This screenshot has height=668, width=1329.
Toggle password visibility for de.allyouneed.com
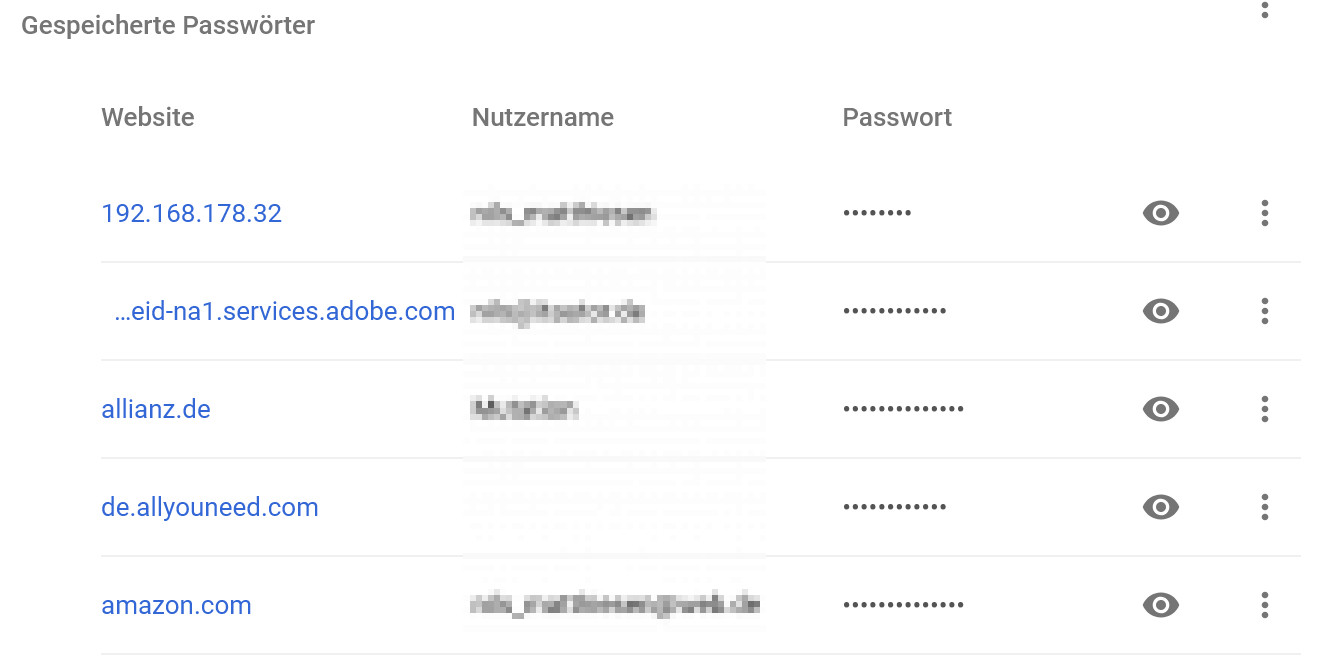point(1160,507)
